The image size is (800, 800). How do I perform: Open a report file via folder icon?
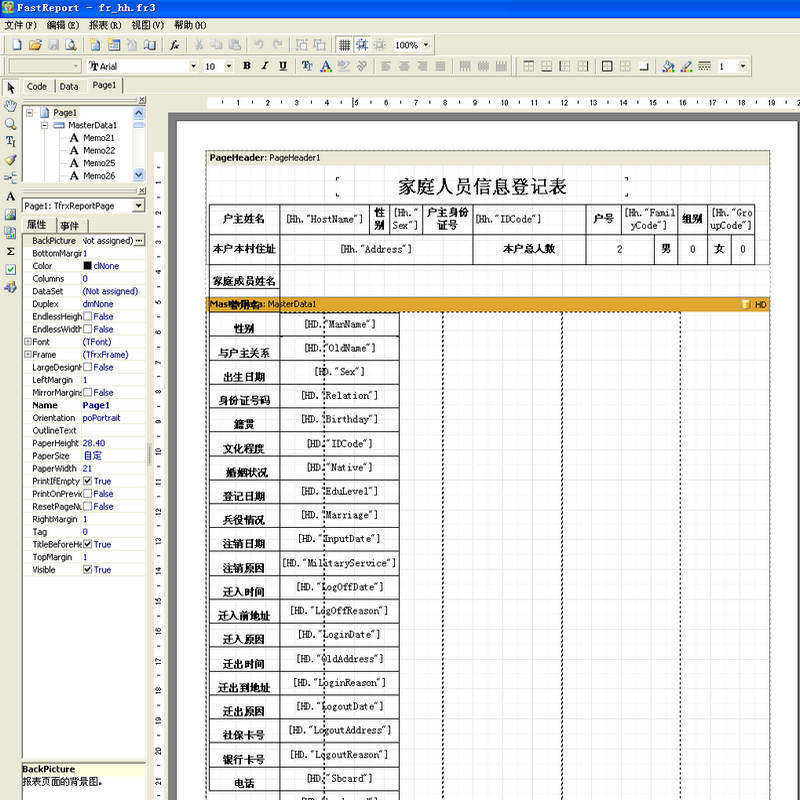pos(35,45)
